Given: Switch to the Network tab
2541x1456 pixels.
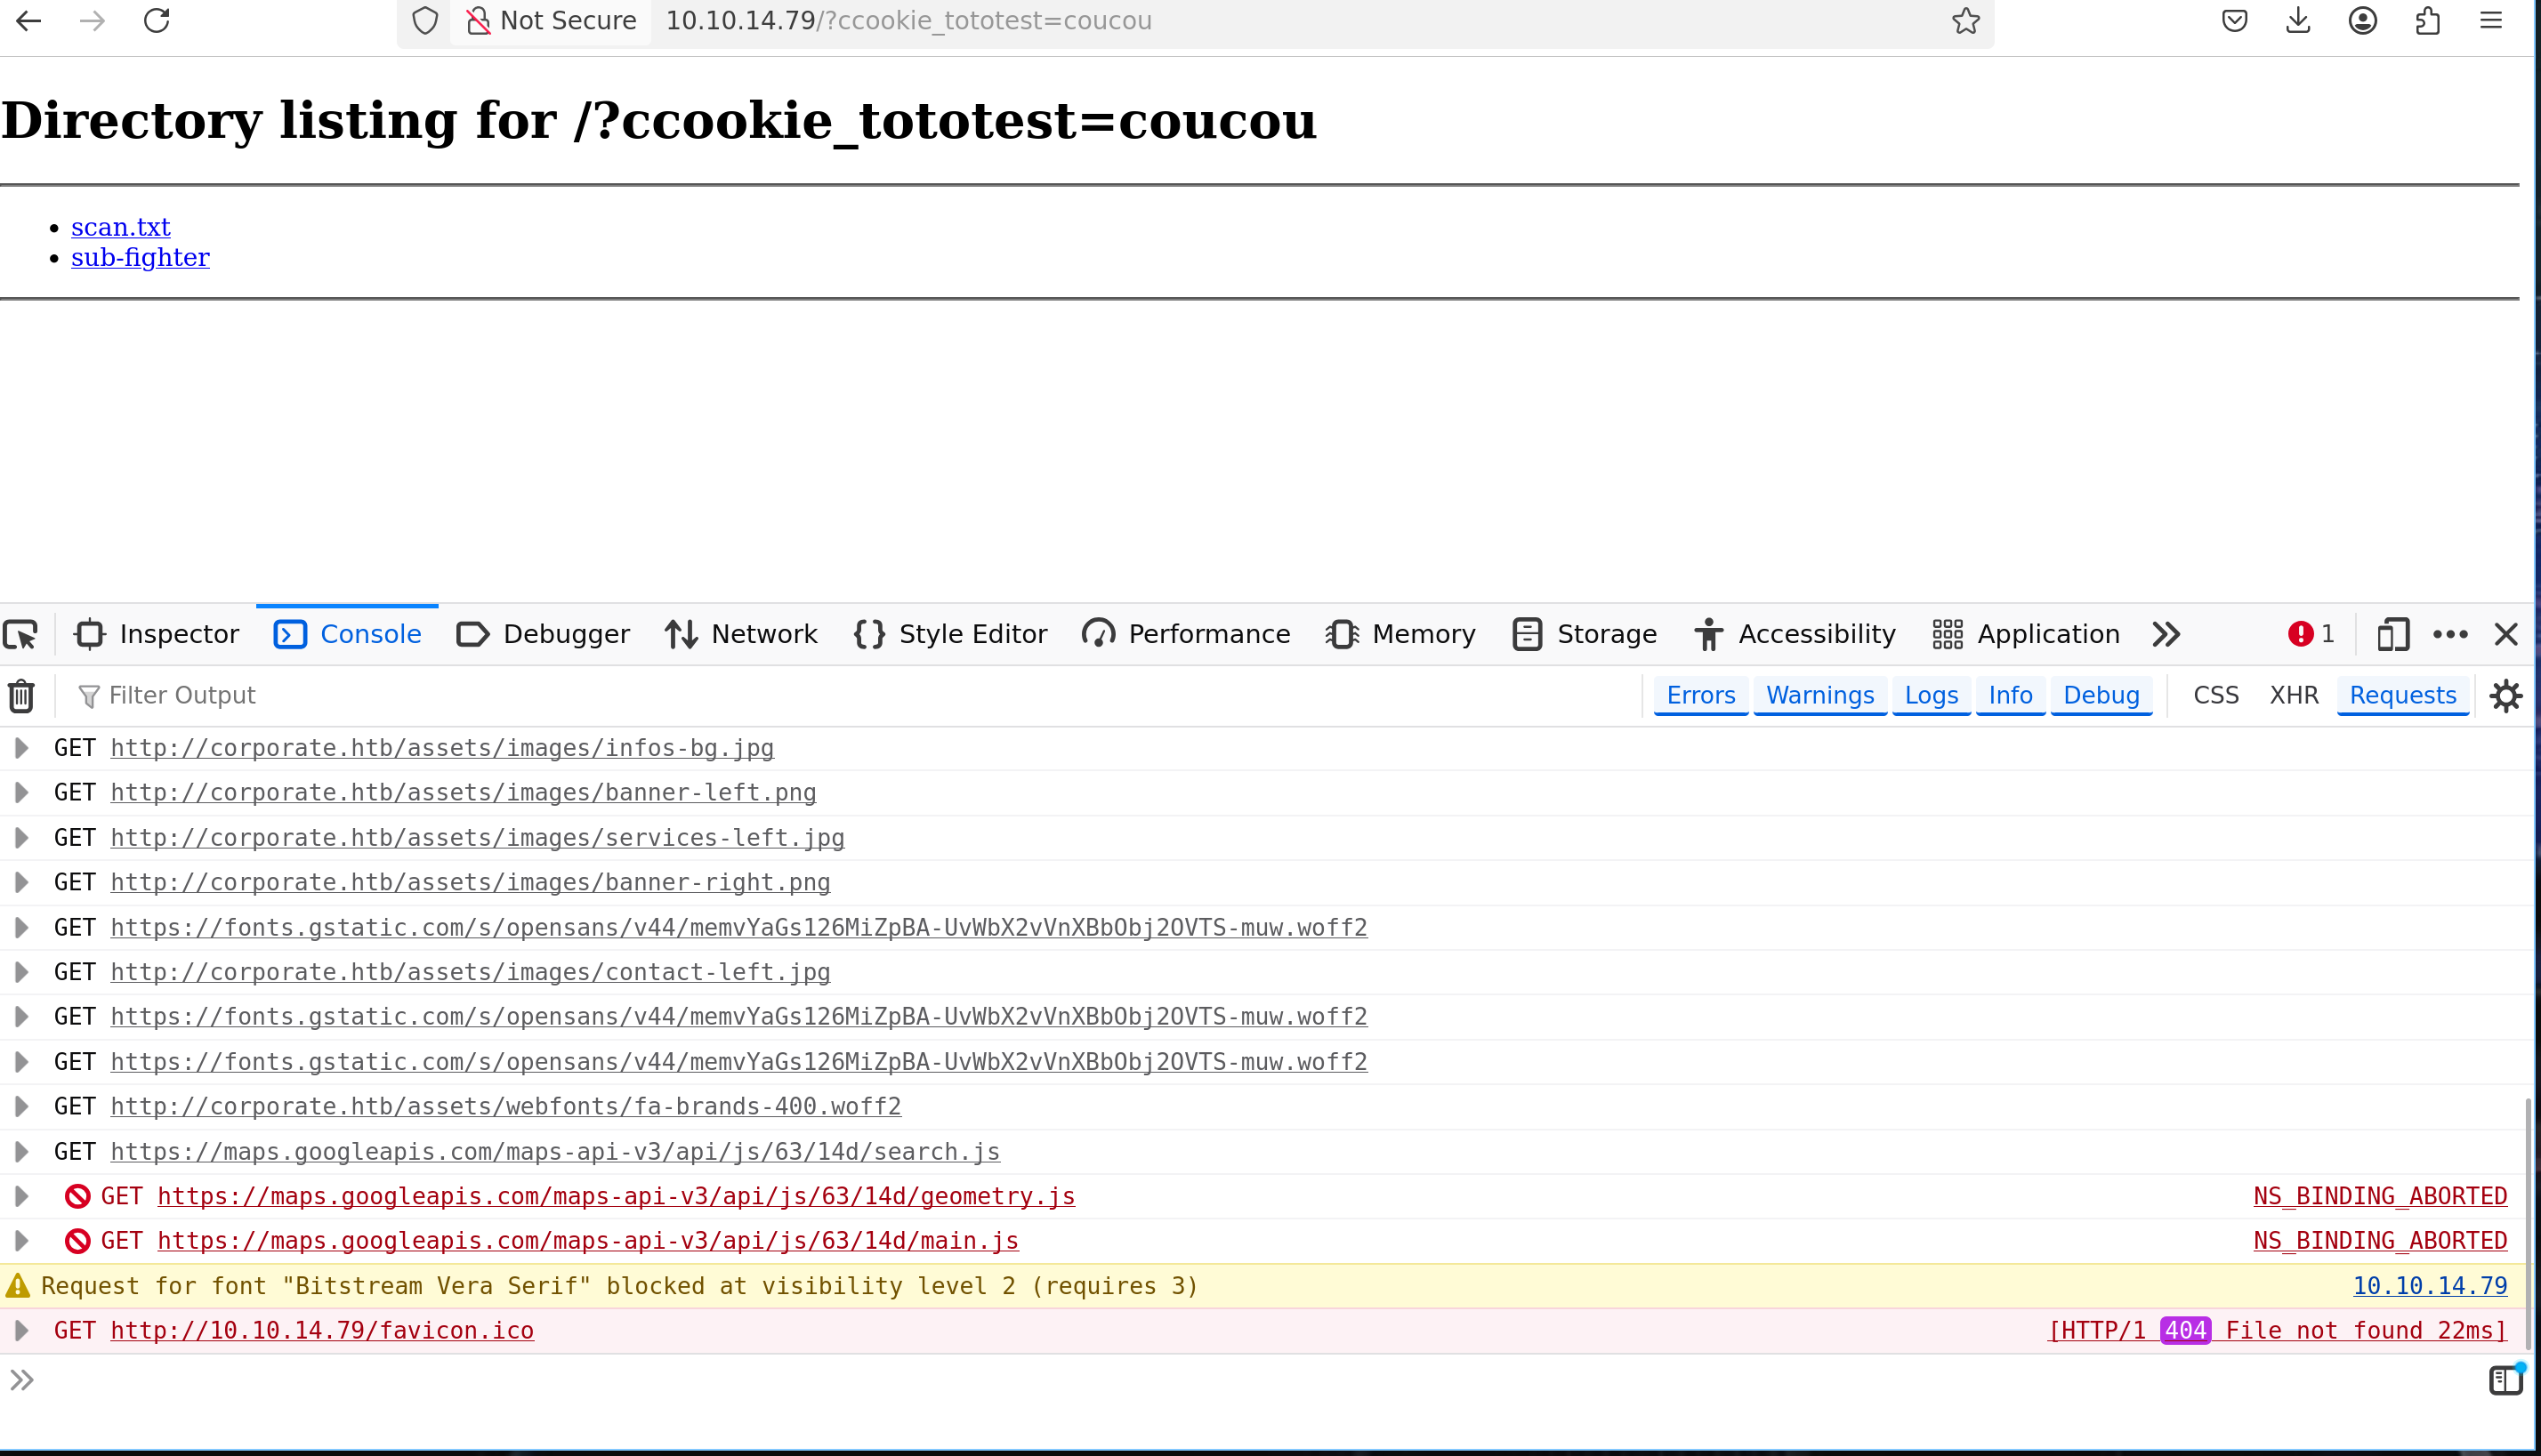Looking at the screenshot, I should (x=741, y=634).
